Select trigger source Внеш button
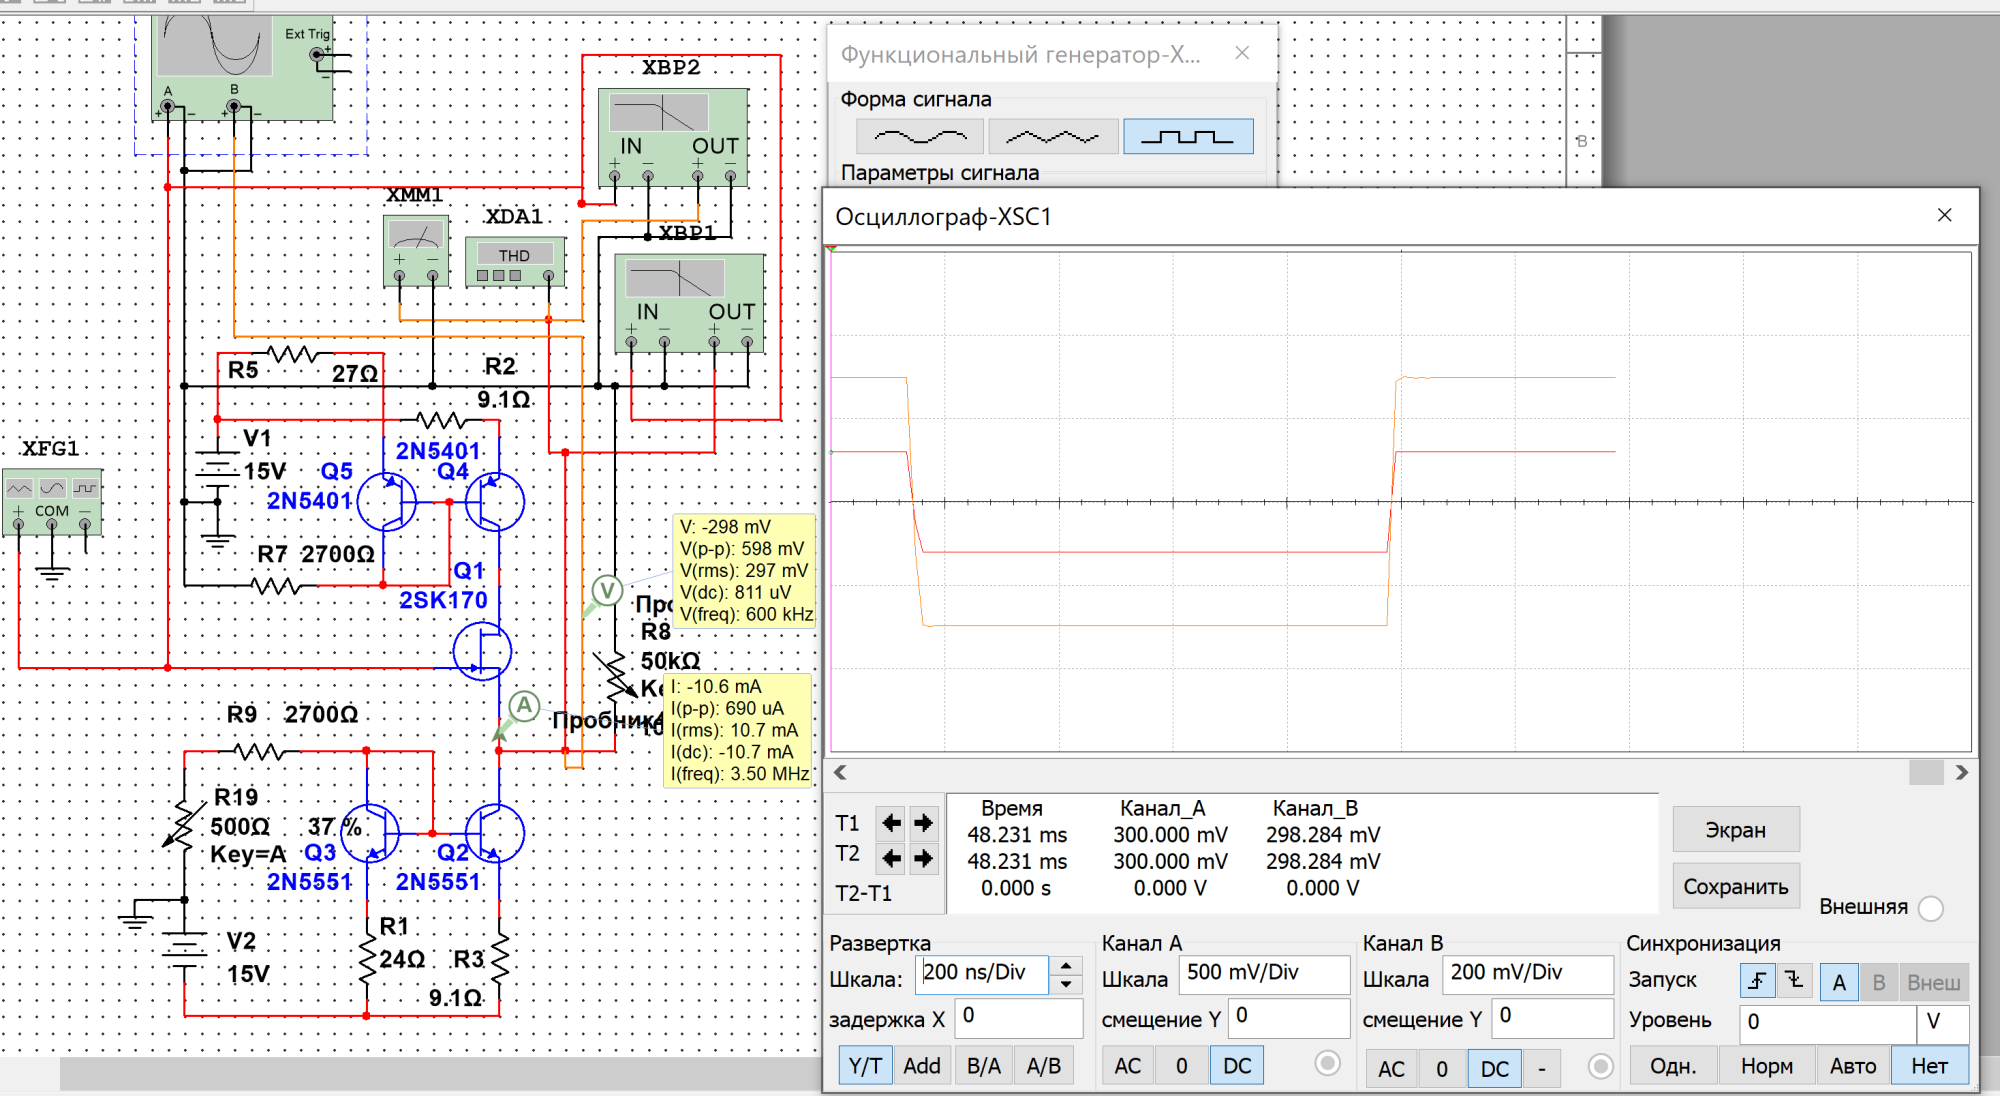Viewport: 2000px width, 1096px height. pyautogui.click(x=1933, y=982)
